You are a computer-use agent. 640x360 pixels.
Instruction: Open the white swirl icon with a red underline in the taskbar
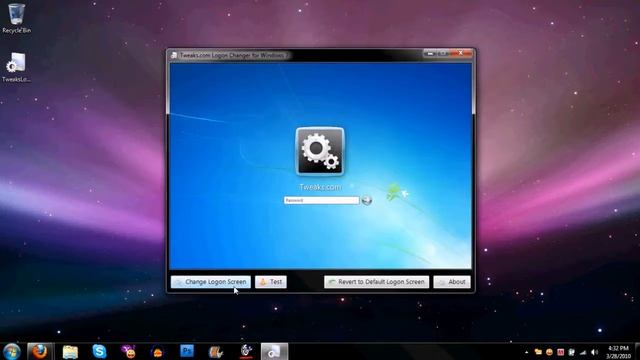[x=246, y=351]
